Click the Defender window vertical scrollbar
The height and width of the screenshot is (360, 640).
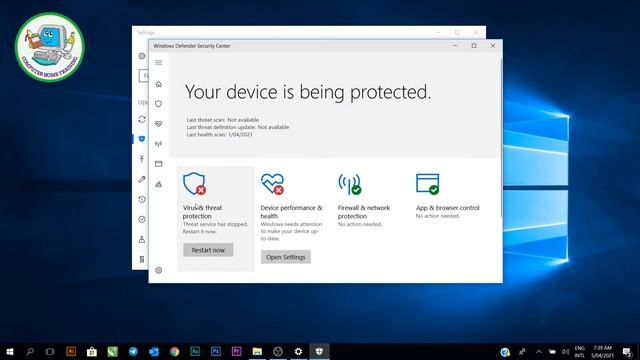(x=501, y=137)
